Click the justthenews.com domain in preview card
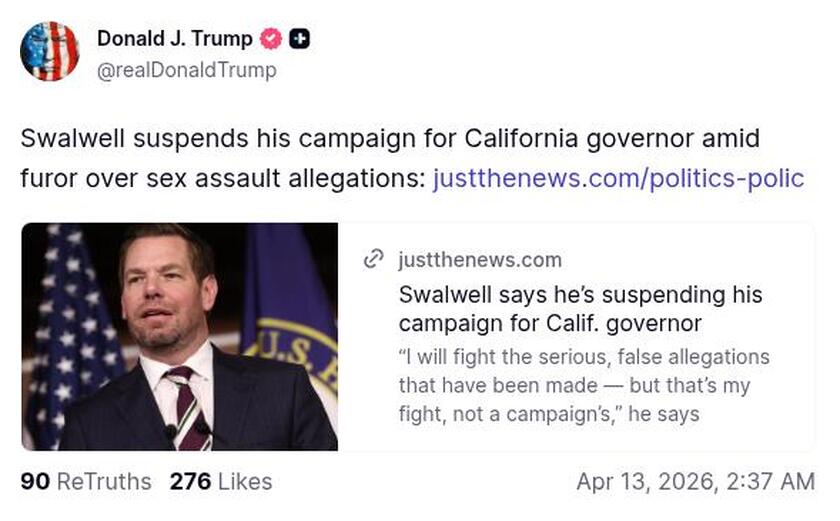Viewport: 840px width, 521px height. (x=480, y=260)
